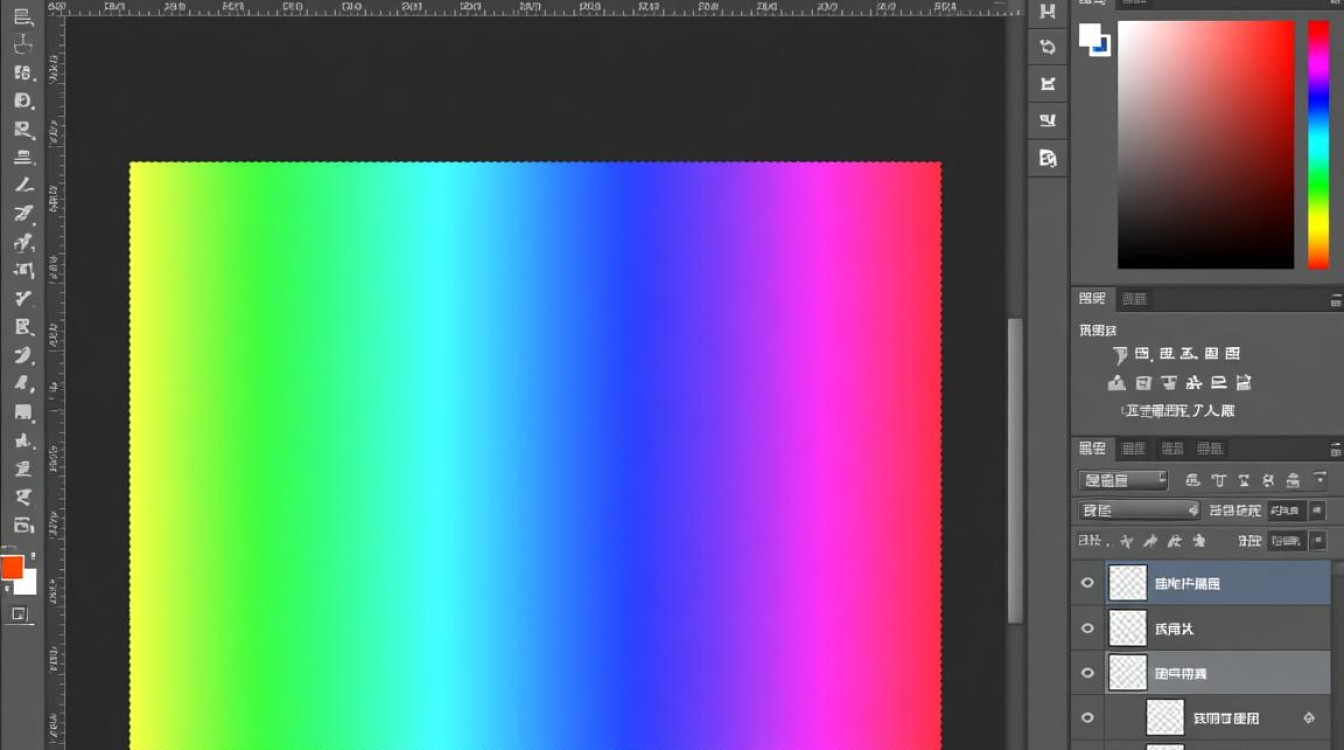
Task: Click the circular arrow icon in the collapsed dock
Action: [x=1047, y=47]
